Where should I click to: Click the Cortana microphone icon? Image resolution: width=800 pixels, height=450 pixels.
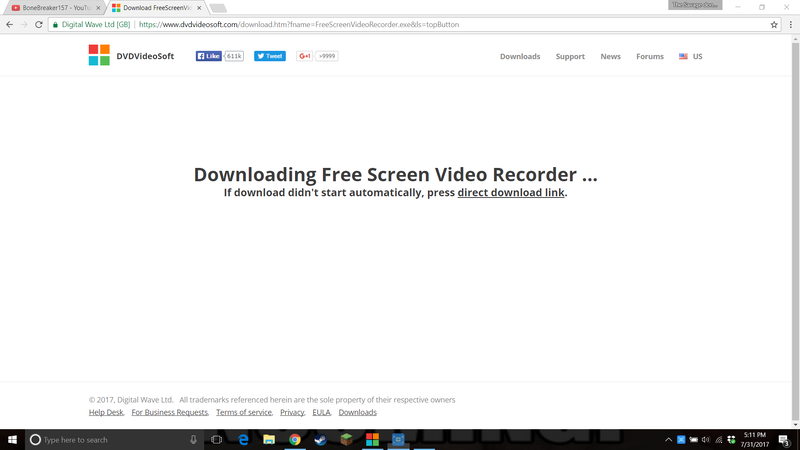pos(193,439)
